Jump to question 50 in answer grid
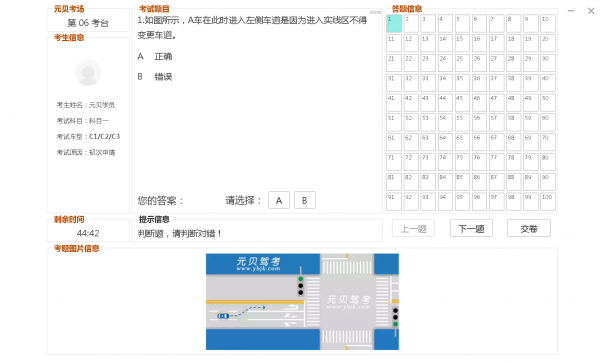Image resolution: width=600 pixels, height=363 pixels. click(x=548, y=103)
